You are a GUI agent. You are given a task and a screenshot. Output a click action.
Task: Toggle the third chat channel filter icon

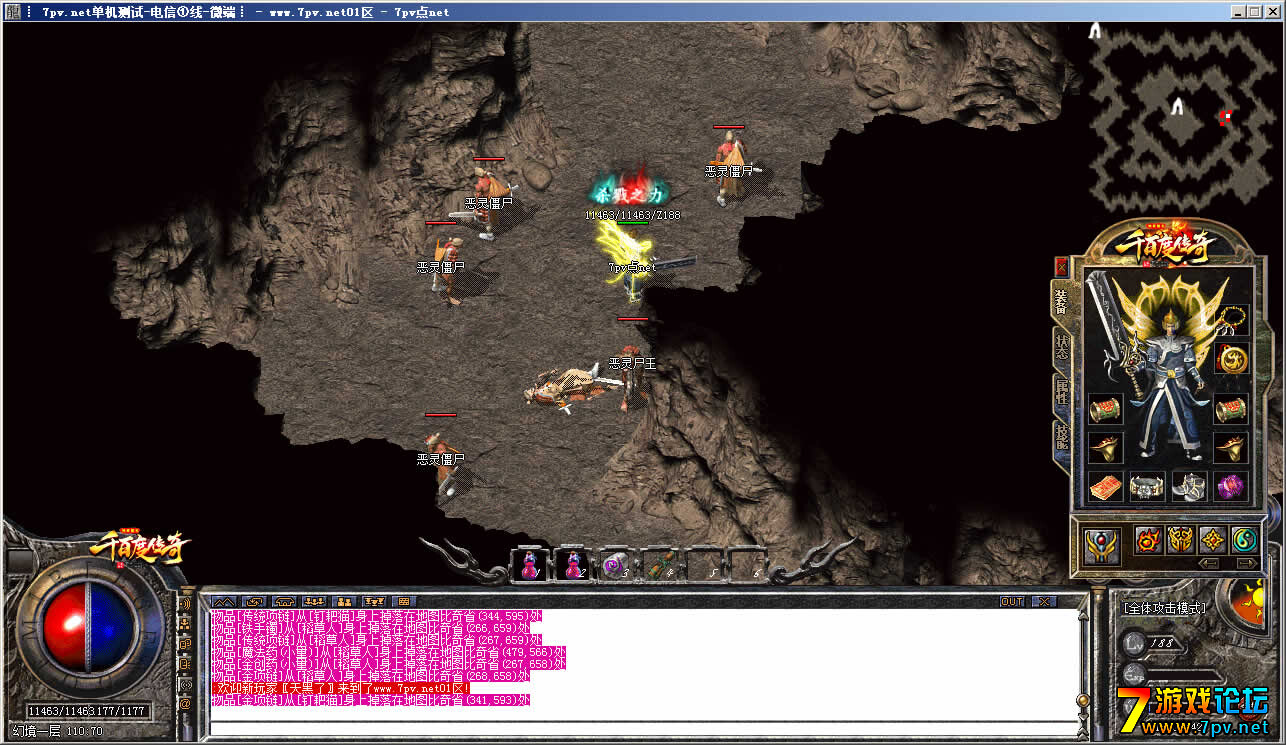(x=185, y=644)
